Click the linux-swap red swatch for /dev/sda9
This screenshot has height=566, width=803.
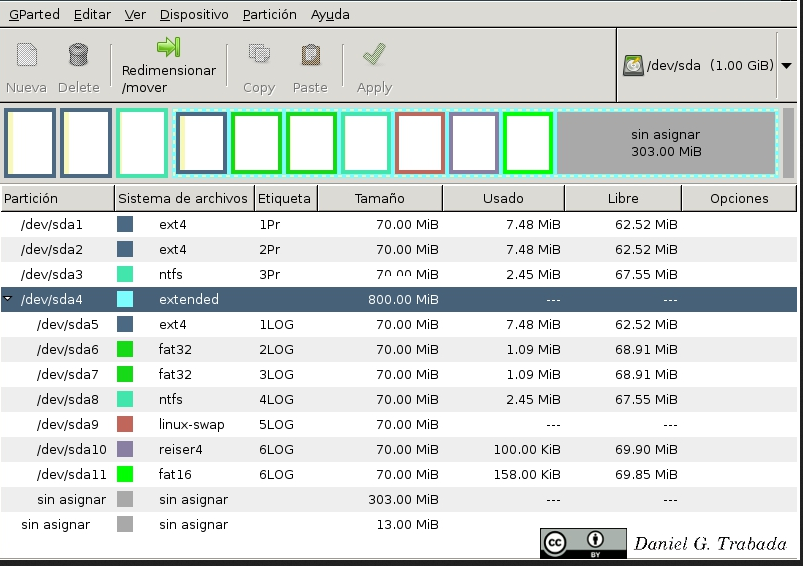point(125,424)
